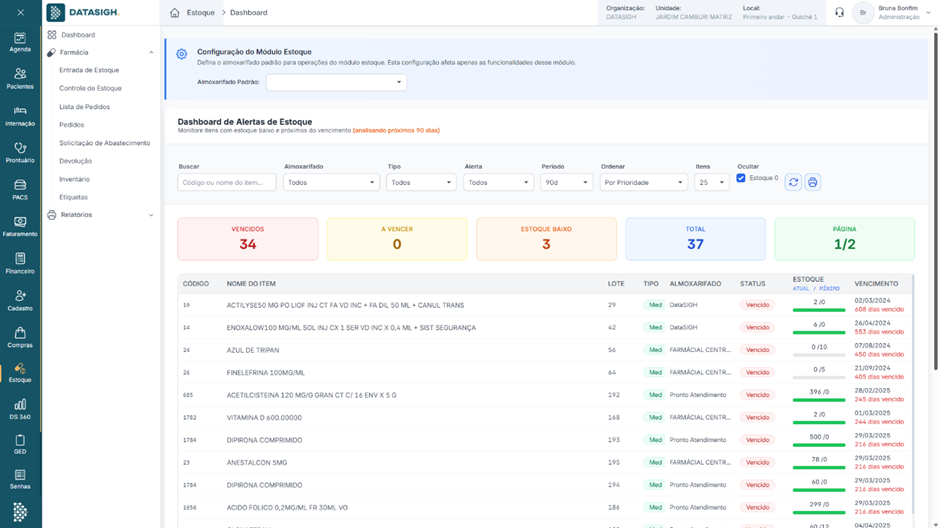
Task: Open the Almoxarifado Padrão dropdown
Action: point(336,82)
